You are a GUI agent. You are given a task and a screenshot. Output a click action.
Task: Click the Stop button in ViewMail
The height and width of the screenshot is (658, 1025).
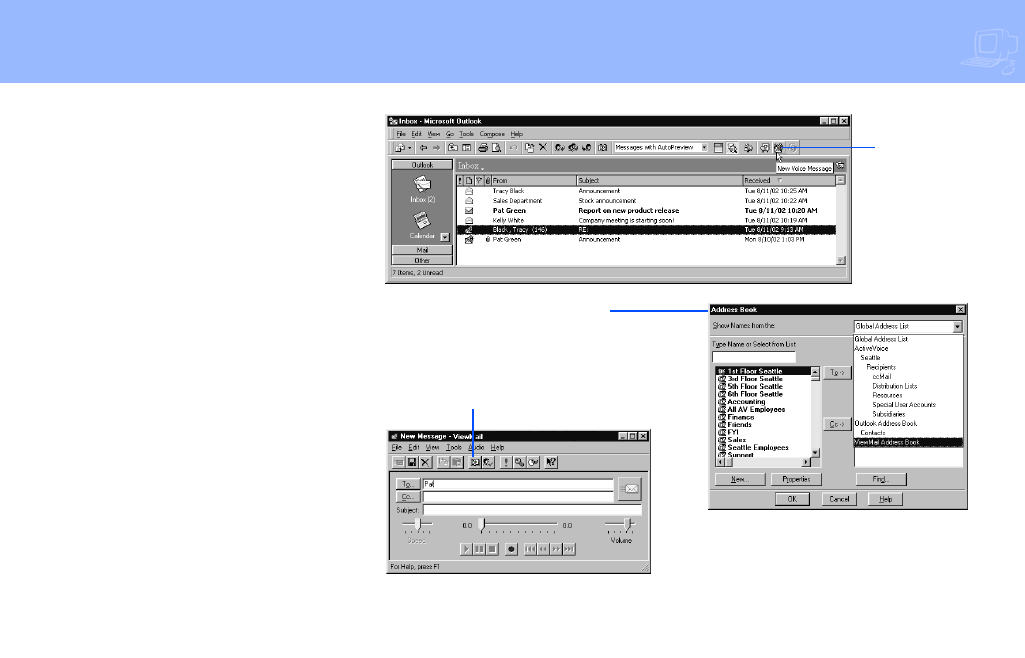[x=492, y=550]
